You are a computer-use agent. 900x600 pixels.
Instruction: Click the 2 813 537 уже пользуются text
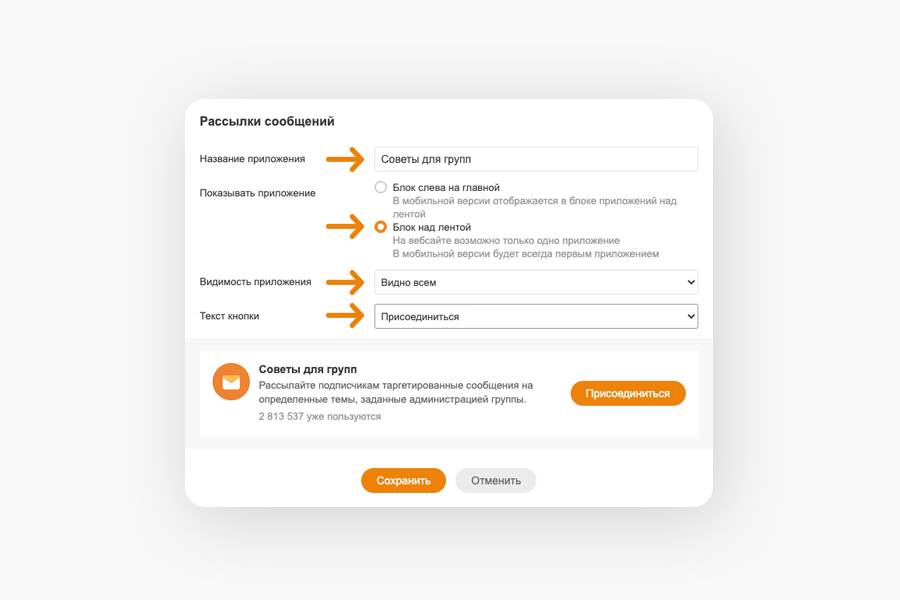(320, 416)
